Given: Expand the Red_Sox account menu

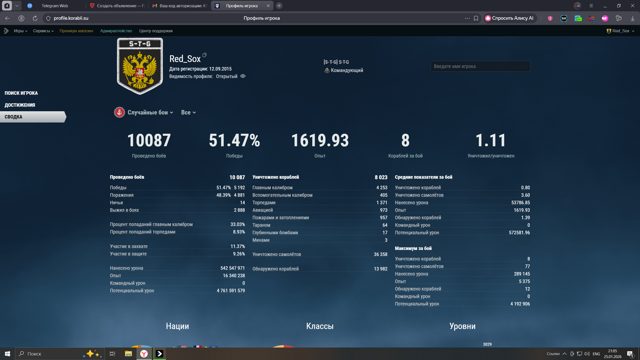Looking at the screenshot, I should pyautogui.click(x=620, y=31).
